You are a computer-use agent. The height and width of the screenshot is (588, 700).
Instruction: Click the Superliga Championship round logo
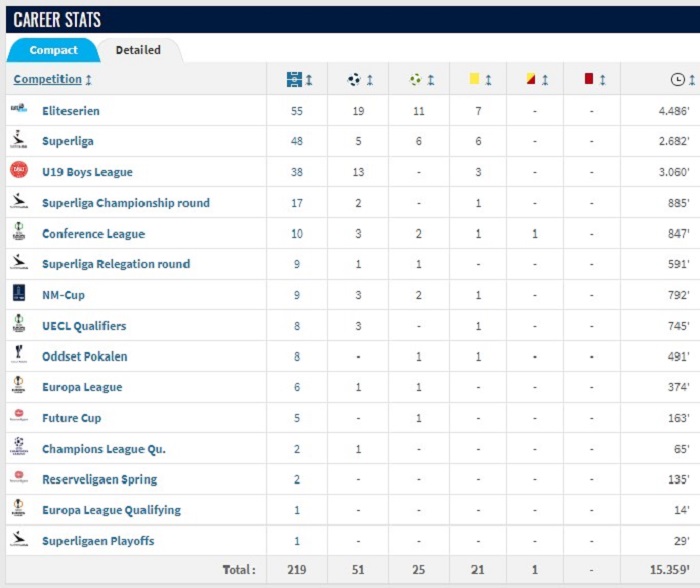(19, 201)
